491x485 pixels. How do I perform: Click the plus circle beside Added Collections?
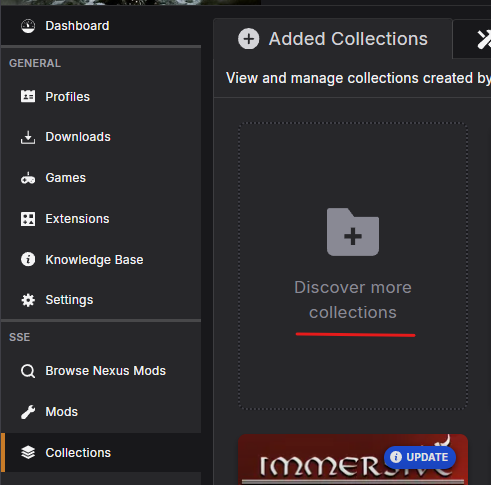pyautogui.click(x=248, y=39)
